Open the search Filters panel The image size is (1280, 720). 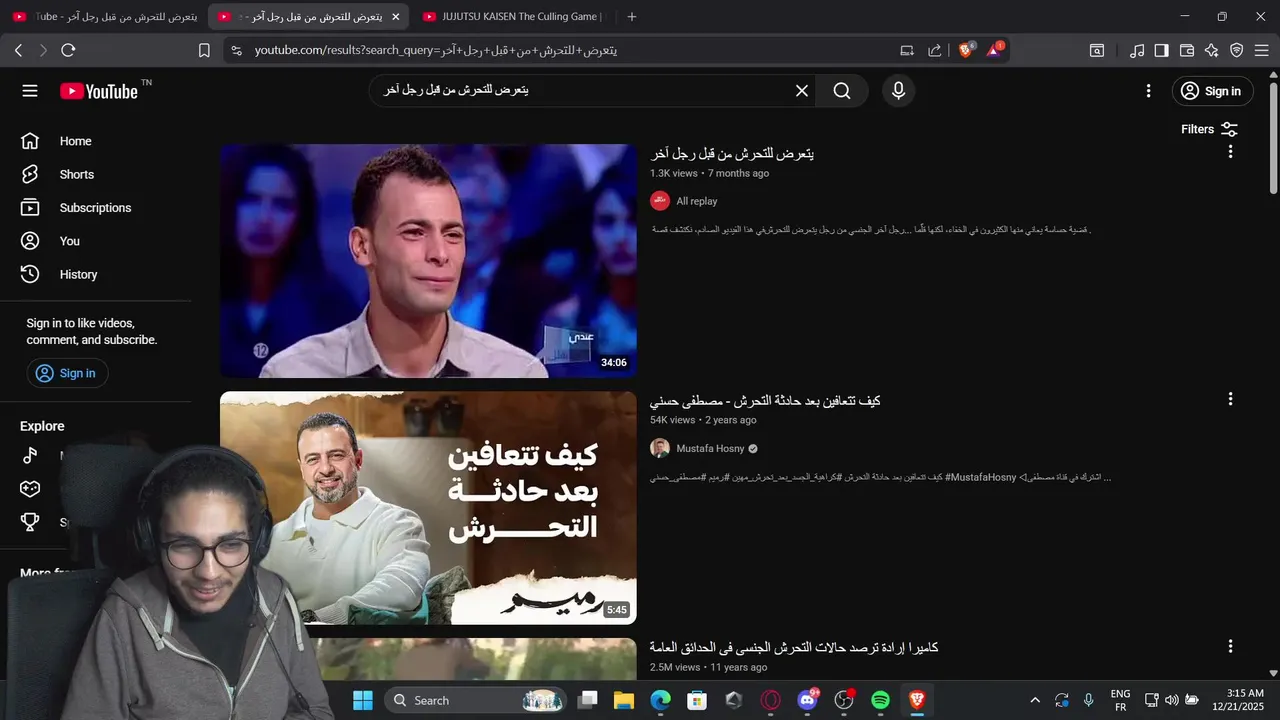pyautogui.click(x=1209, y=129)
